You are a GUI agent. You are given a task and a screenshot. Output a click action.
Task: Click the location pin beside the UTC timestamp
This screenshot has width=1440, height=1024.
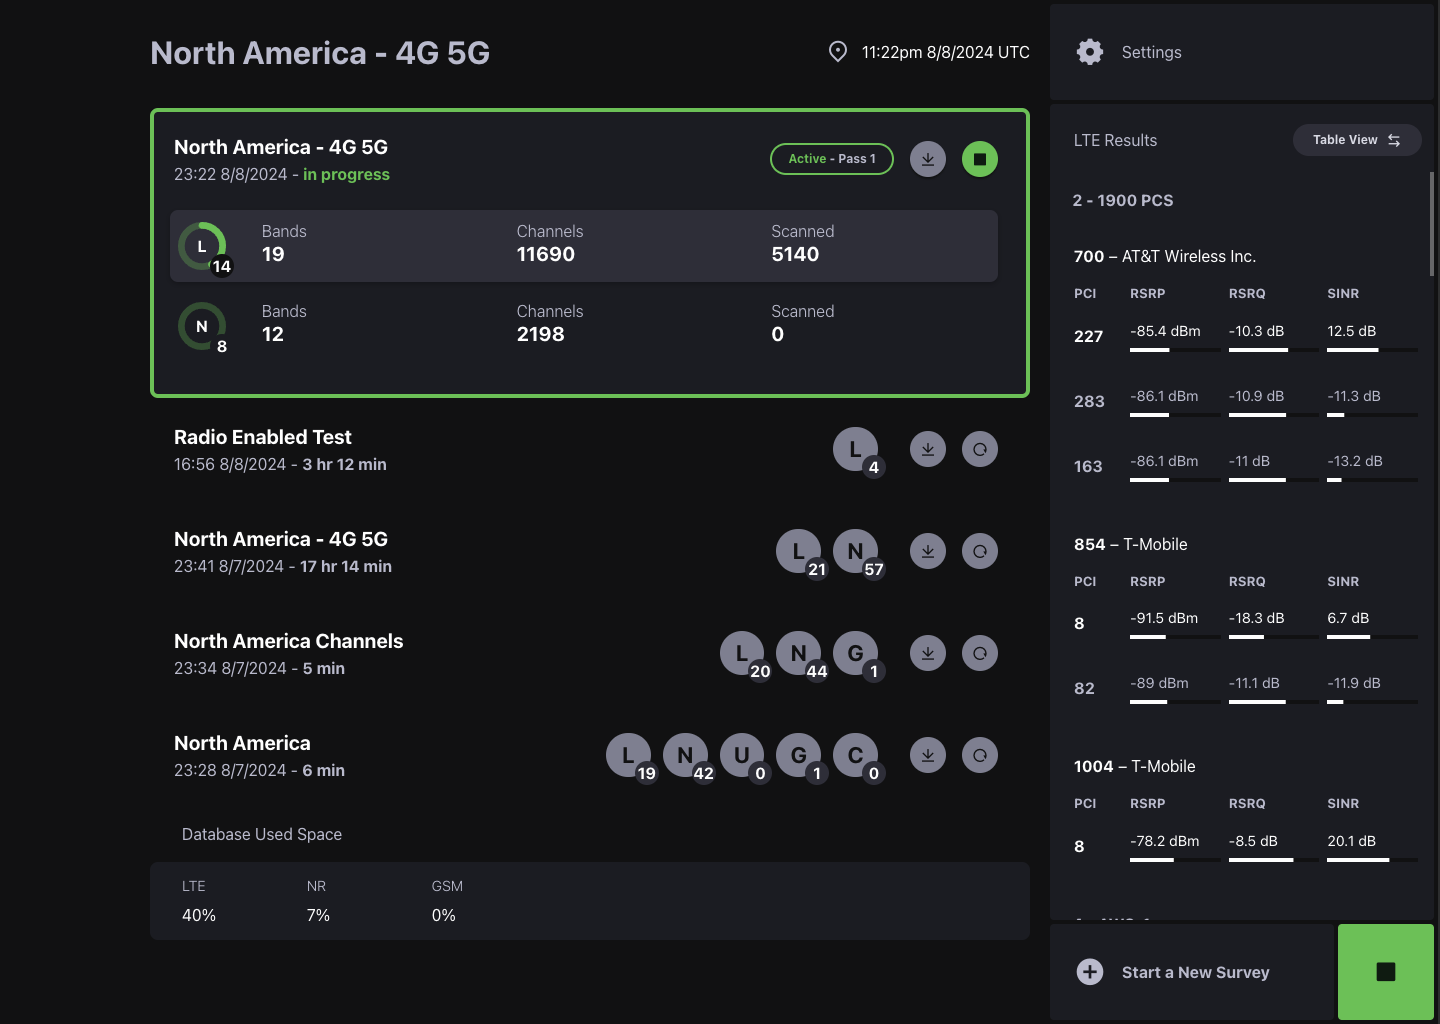(x=839, y=51)
